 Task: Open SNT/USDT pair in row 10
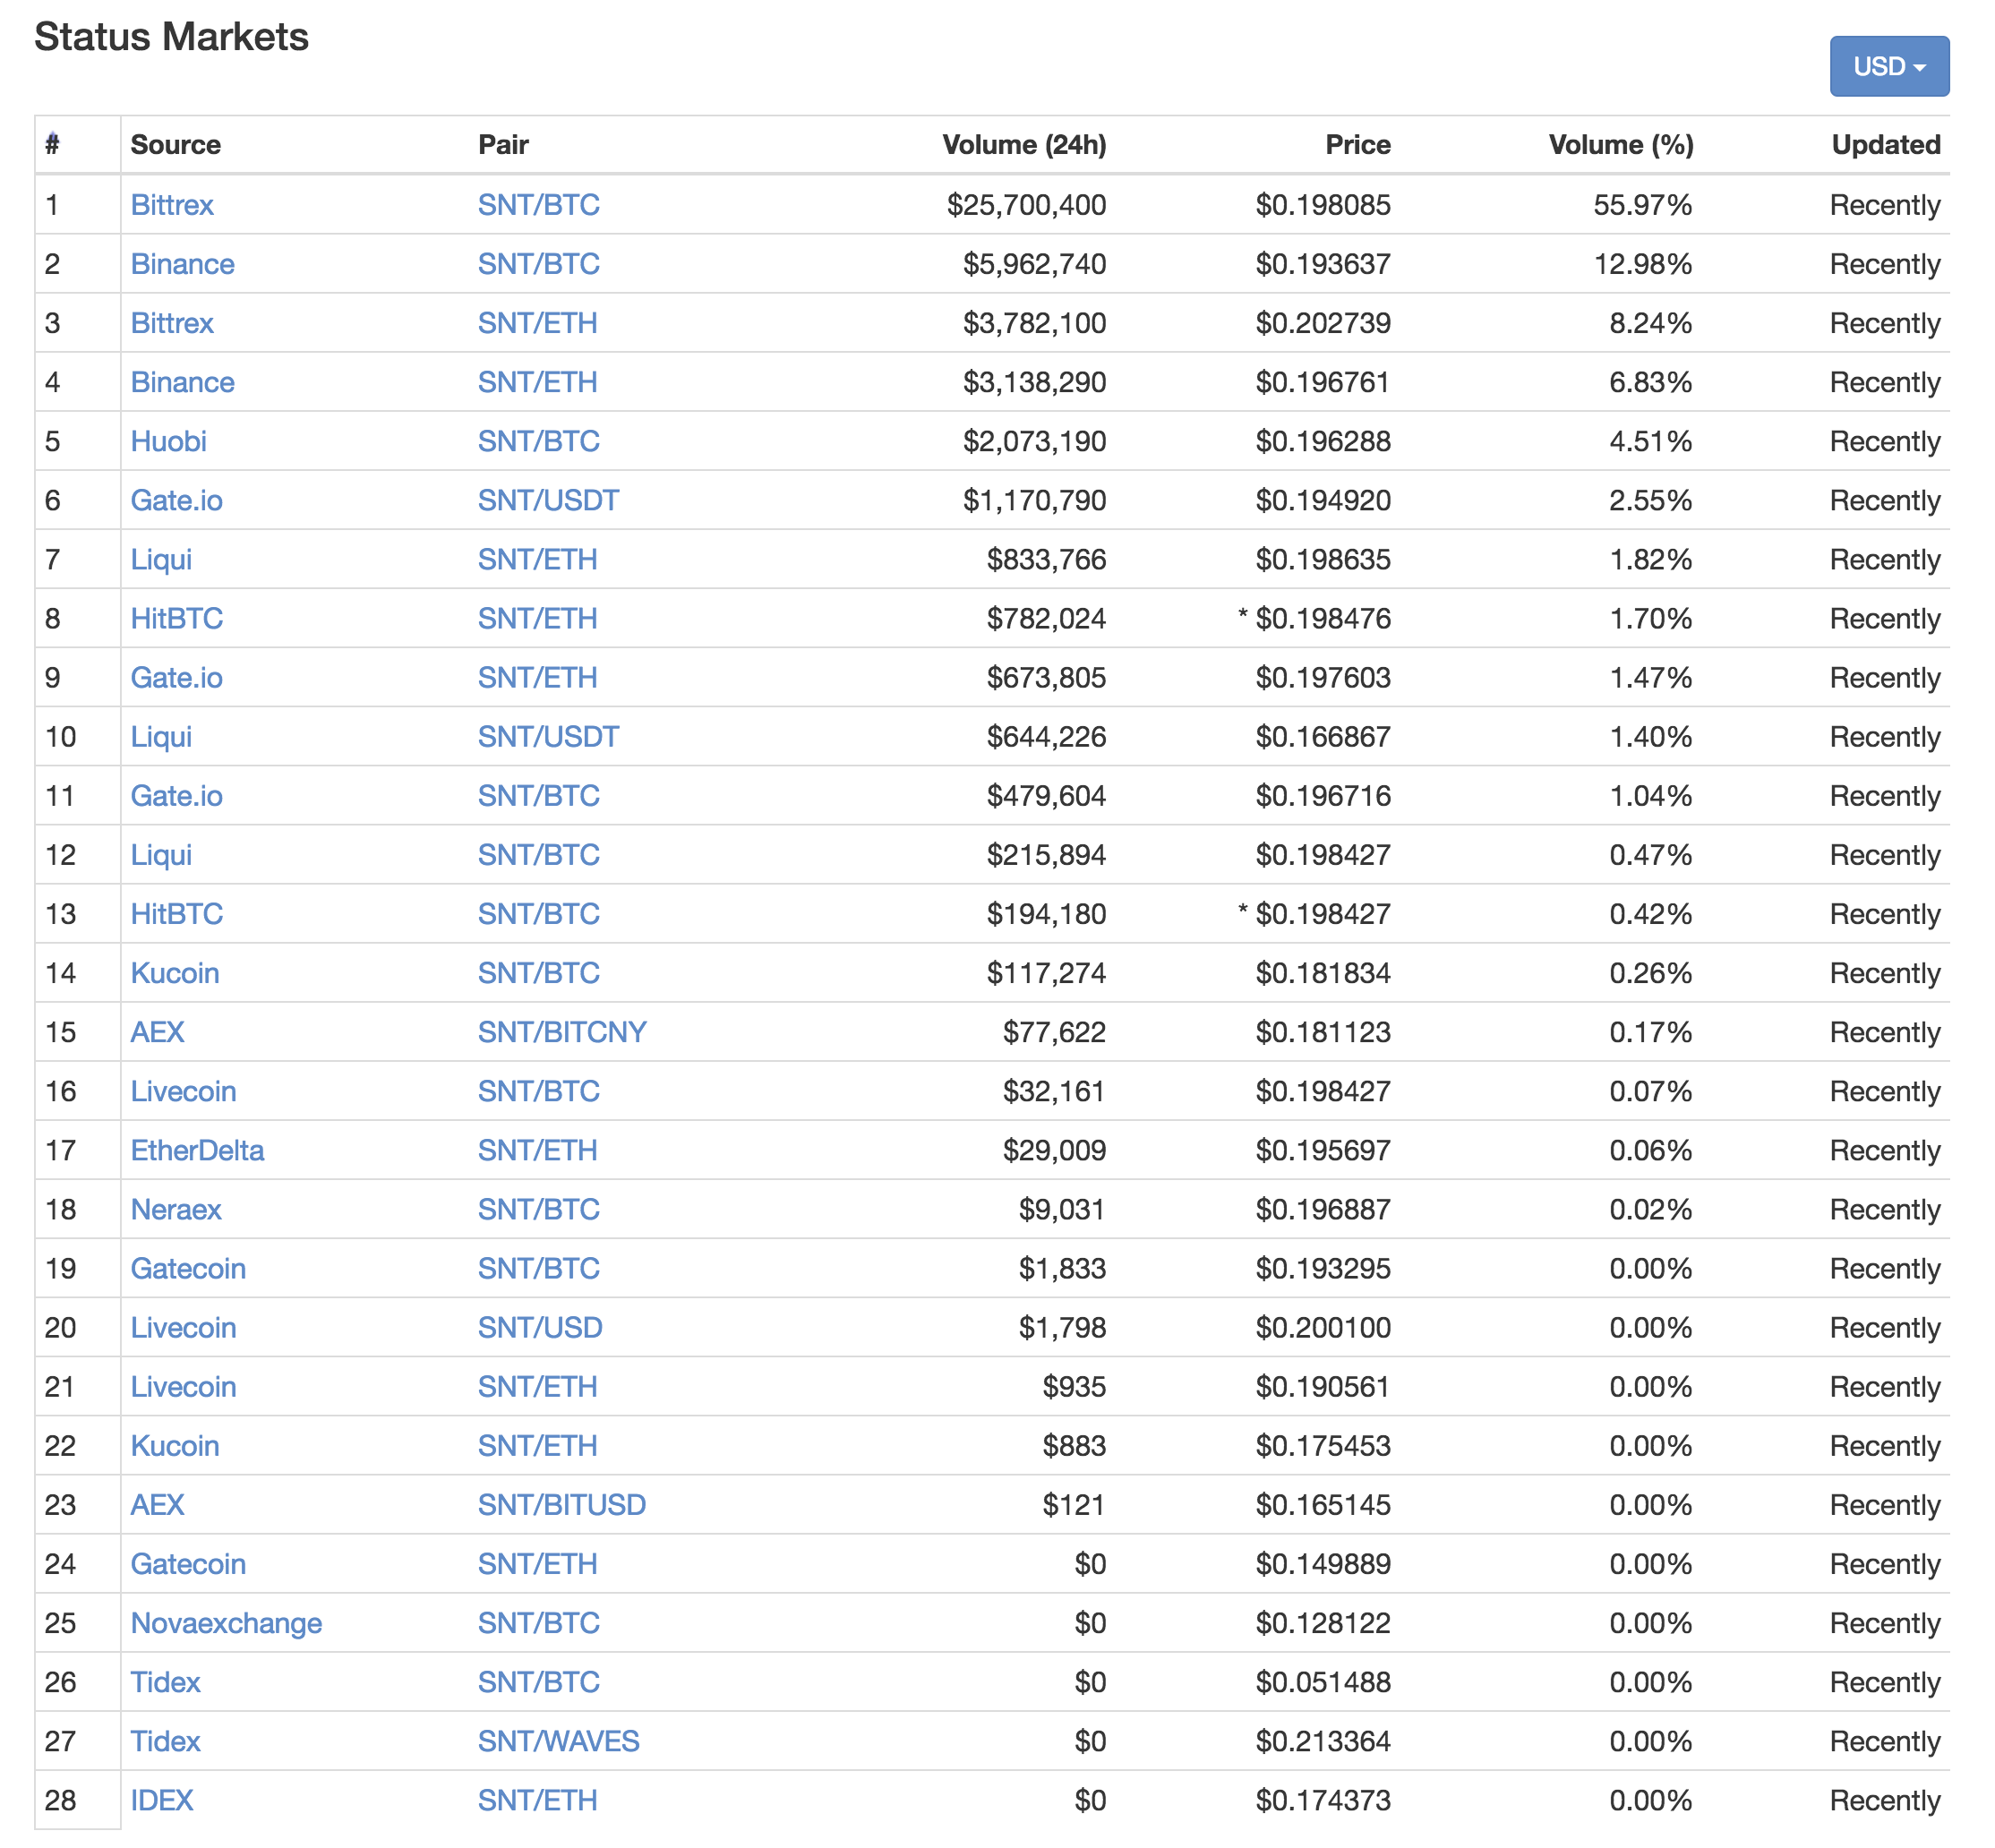tap(548, 737)
